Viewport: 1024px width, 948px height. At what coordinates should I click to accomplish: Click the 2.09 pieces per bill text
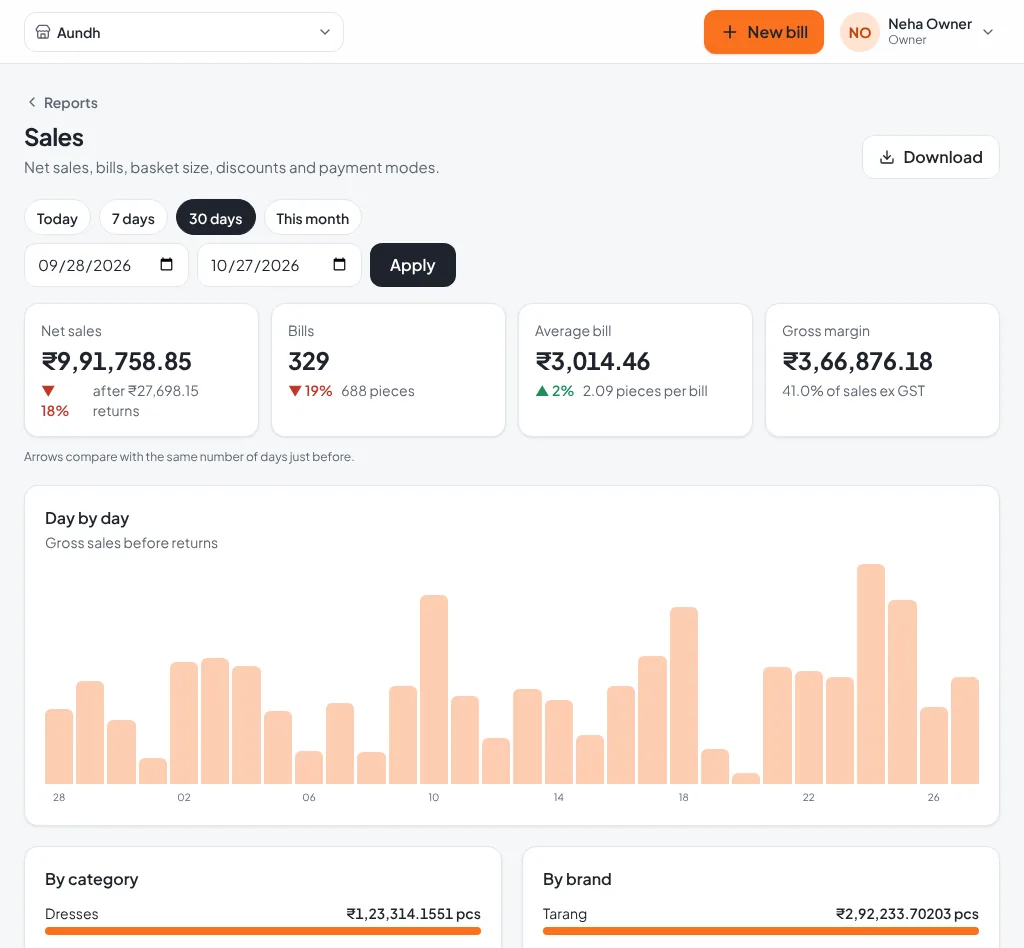[645, 390]
